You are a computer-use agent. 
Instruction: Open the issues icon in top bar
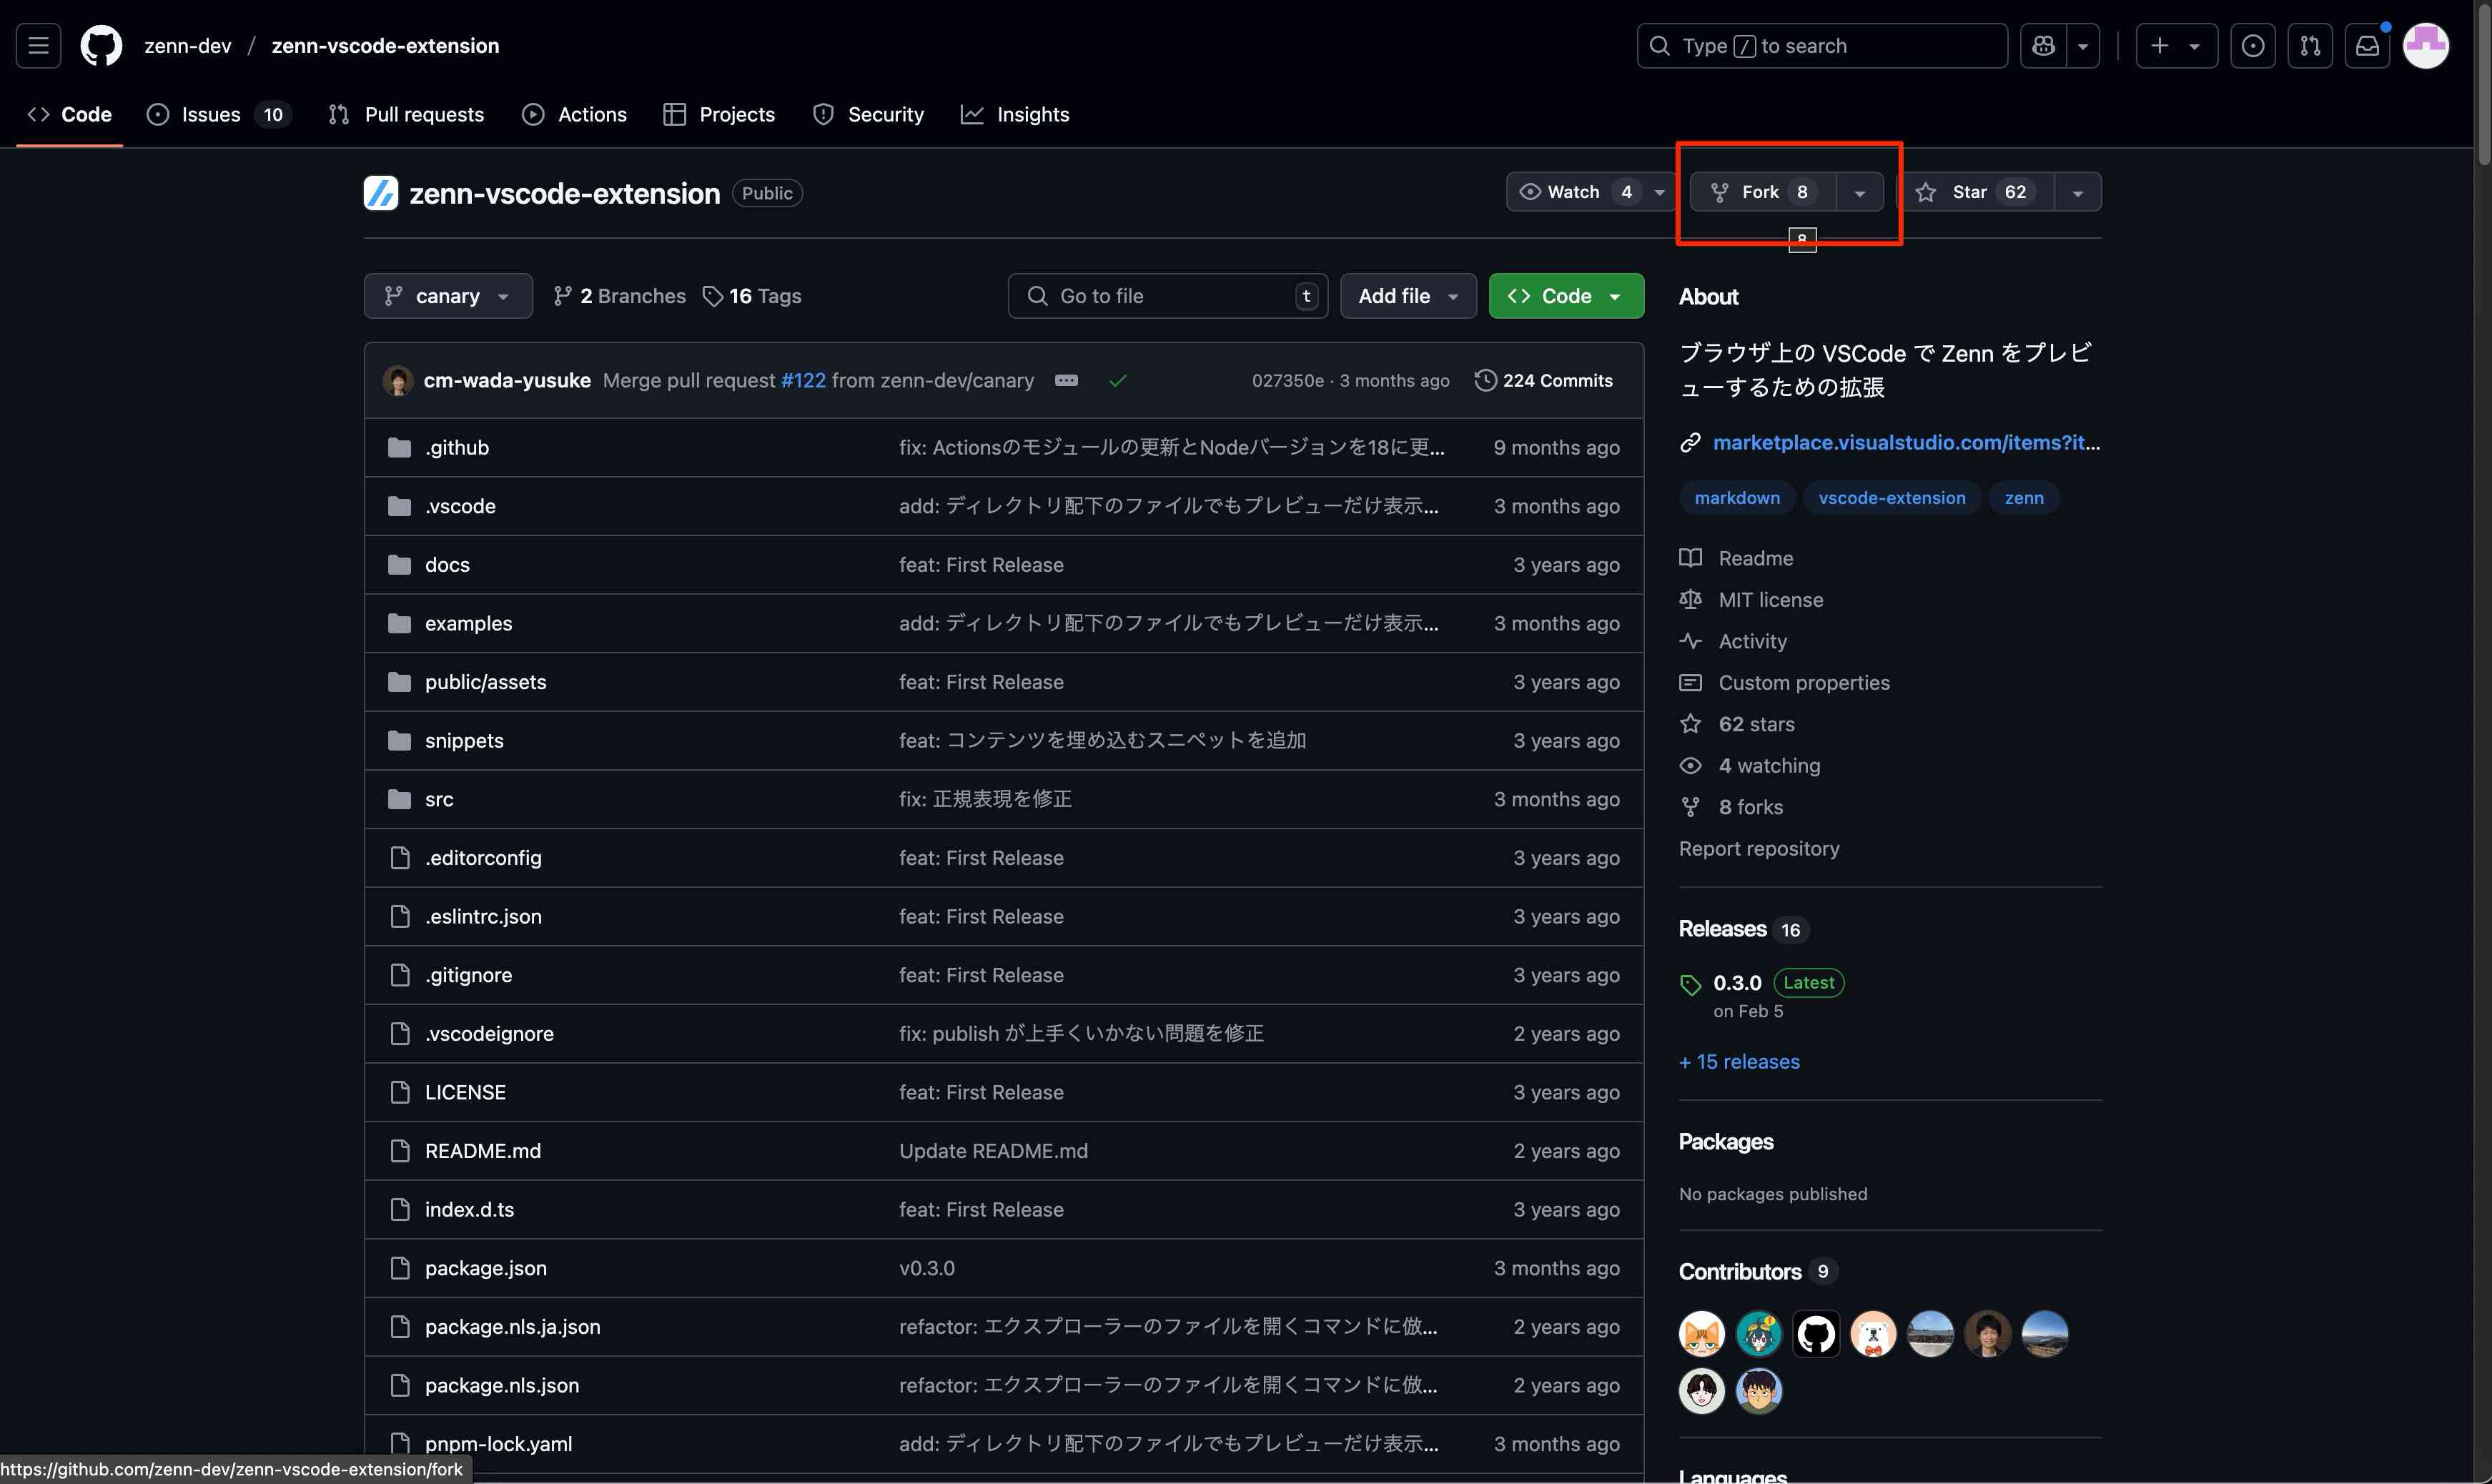pos(2252,46)
